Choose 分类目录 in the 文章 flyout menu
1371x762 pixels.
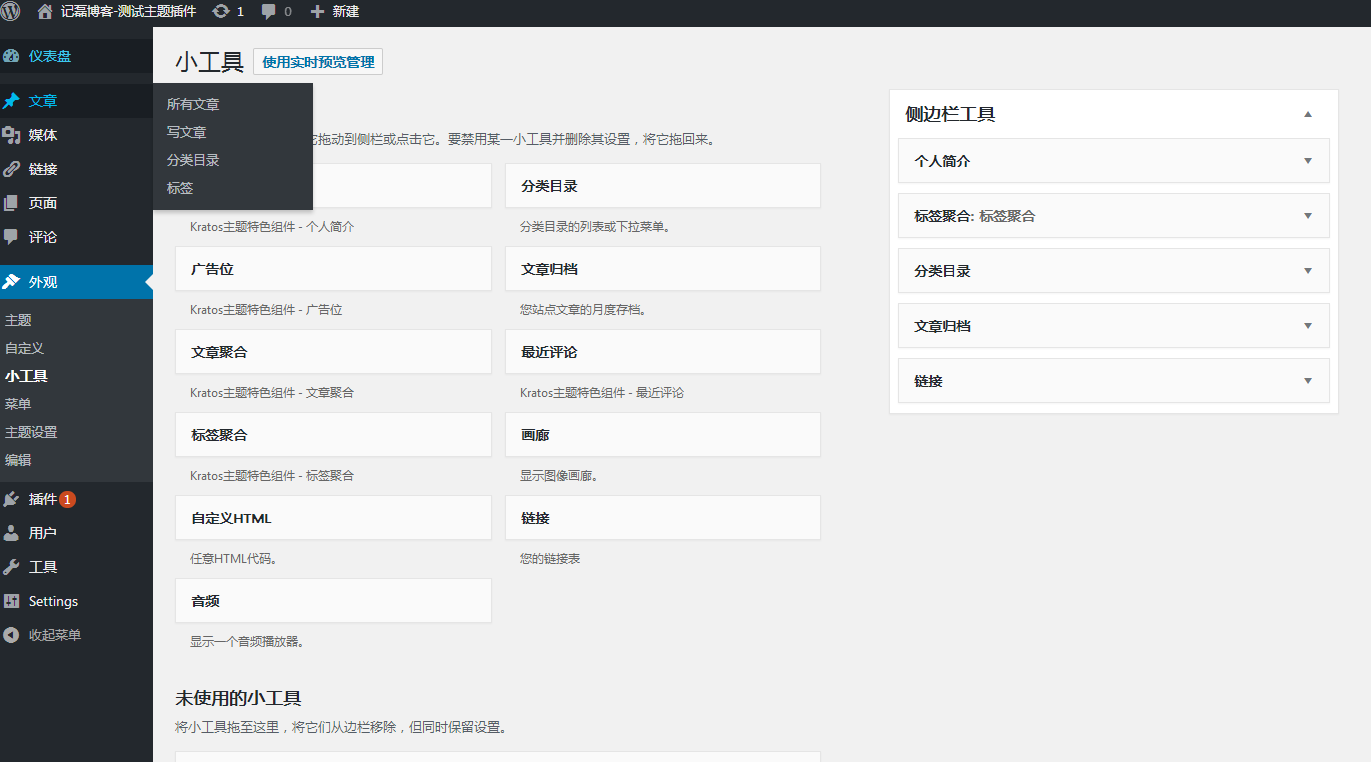click(x=193, y=160)
